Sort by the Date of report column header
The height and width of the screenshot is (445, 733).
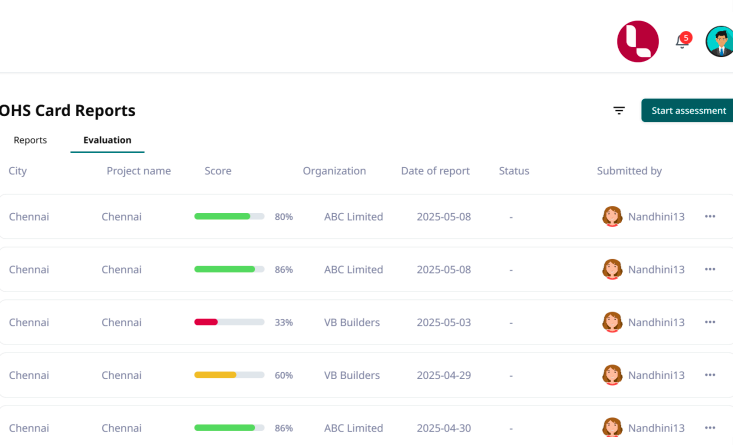pos(435,171)
